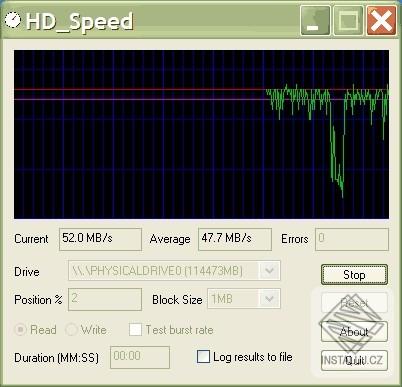Enable the Test burst rate checkbox
Viewport: 402px width, 387px height.
click(x=135, y=330)
